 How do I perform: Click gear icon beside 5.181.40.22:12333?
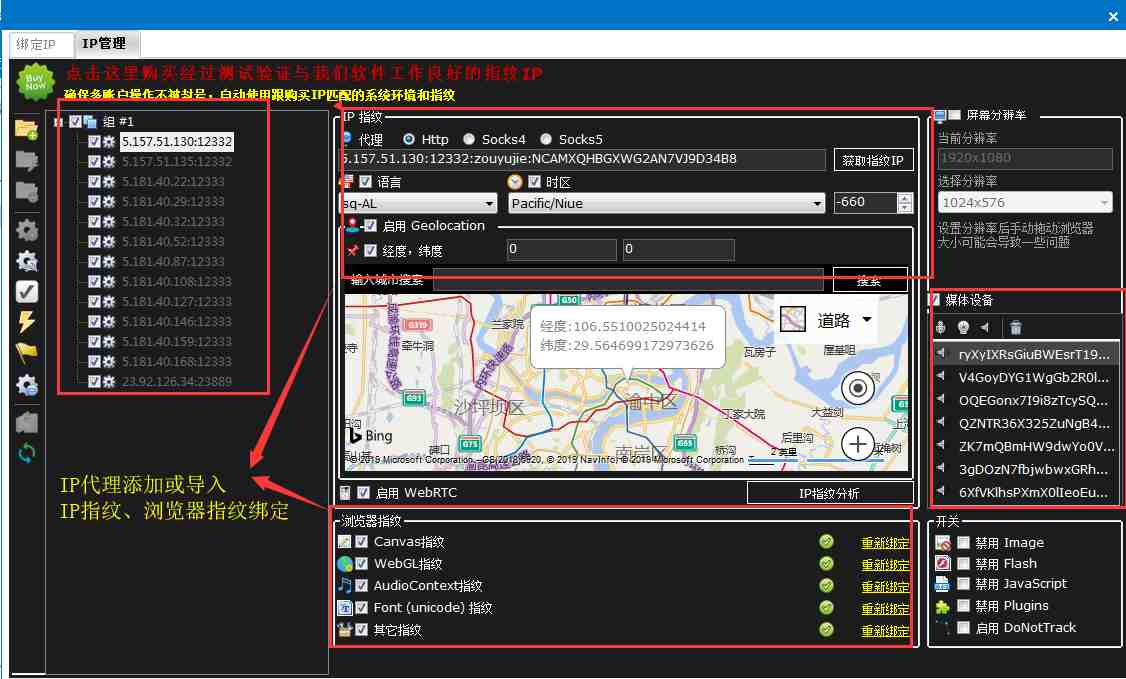click(x=108, y=182)
